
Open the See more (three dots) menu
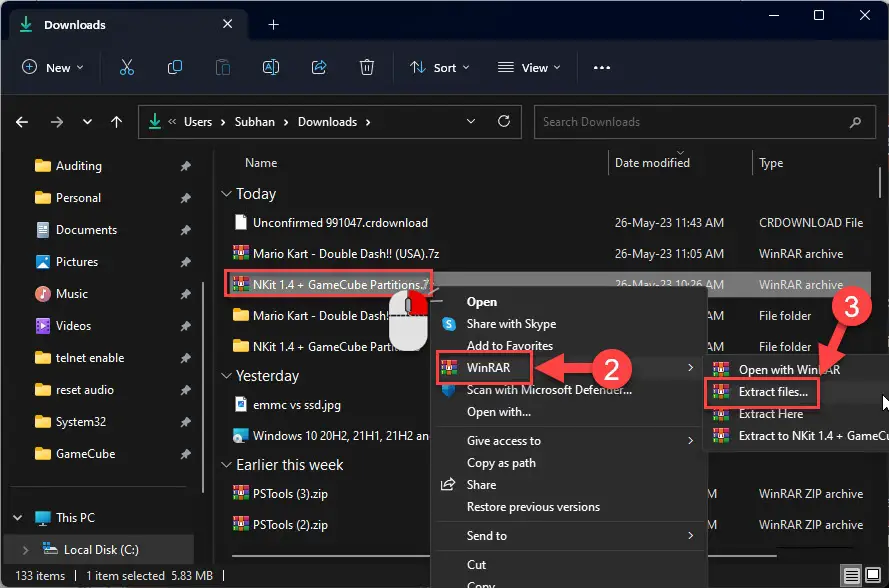point(602,67)
